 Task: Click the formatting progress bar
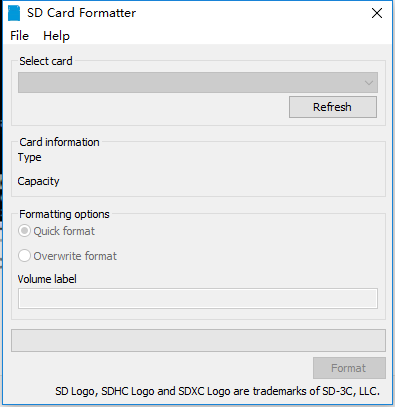pyautogui.click(x=198, y=340)
